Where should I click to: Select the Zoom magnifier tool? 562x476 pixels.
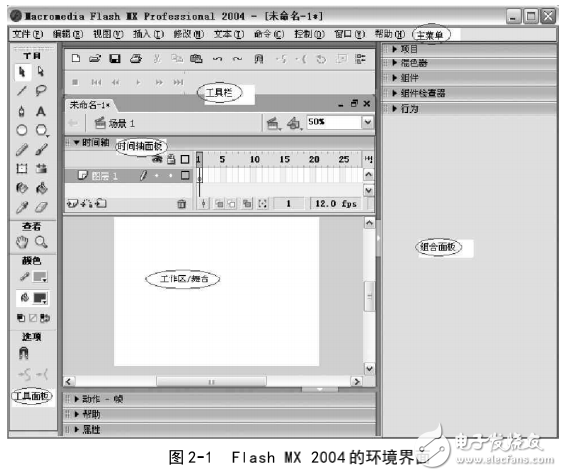41,242
